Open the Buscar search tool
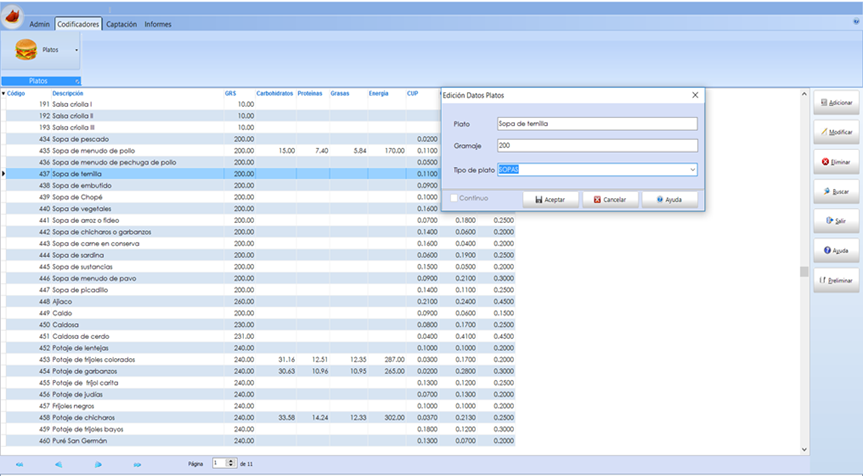The image size is (863, 476). (x=834, y=190)
